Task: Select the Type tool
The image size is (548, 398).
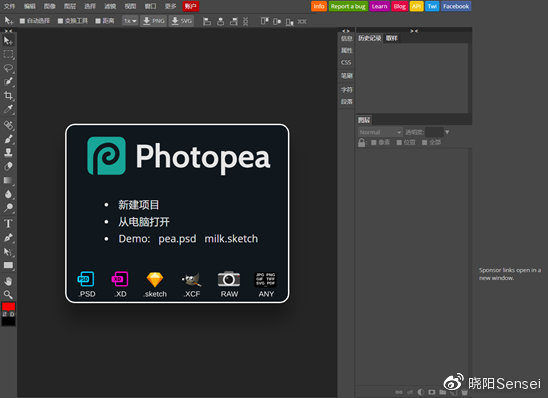Action: [x=8, y=224]
